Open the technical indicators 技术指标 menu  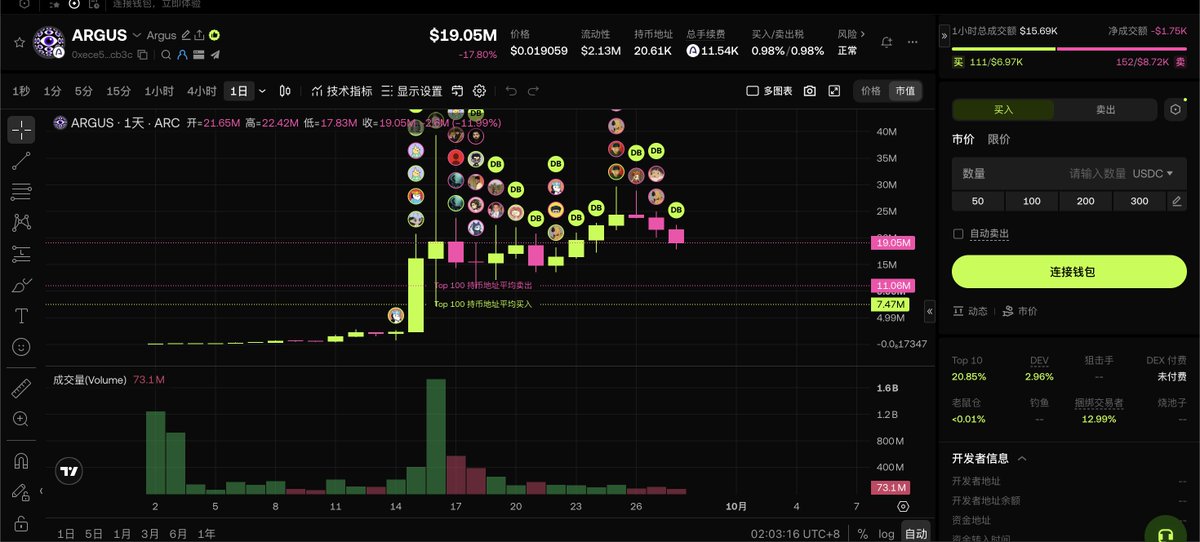342,91
